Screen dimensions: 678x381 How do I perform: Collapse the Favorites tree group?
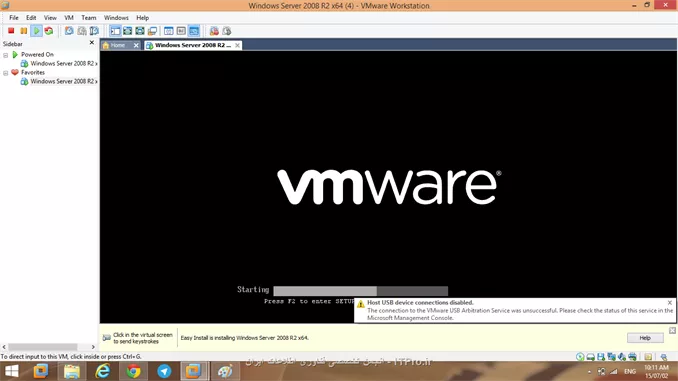(6, 73)
